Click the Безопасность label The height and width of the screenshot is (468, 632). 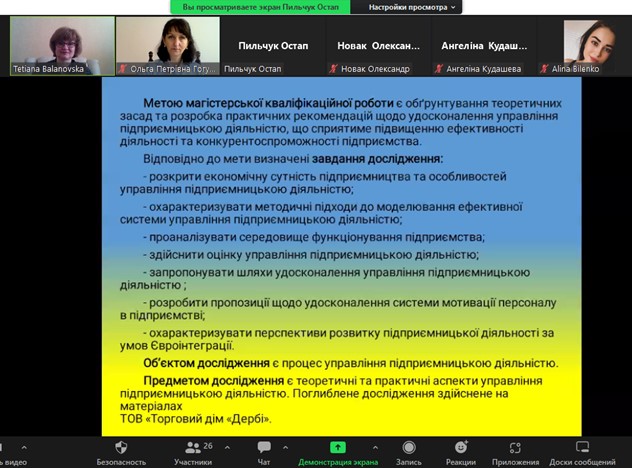point(121,462)
